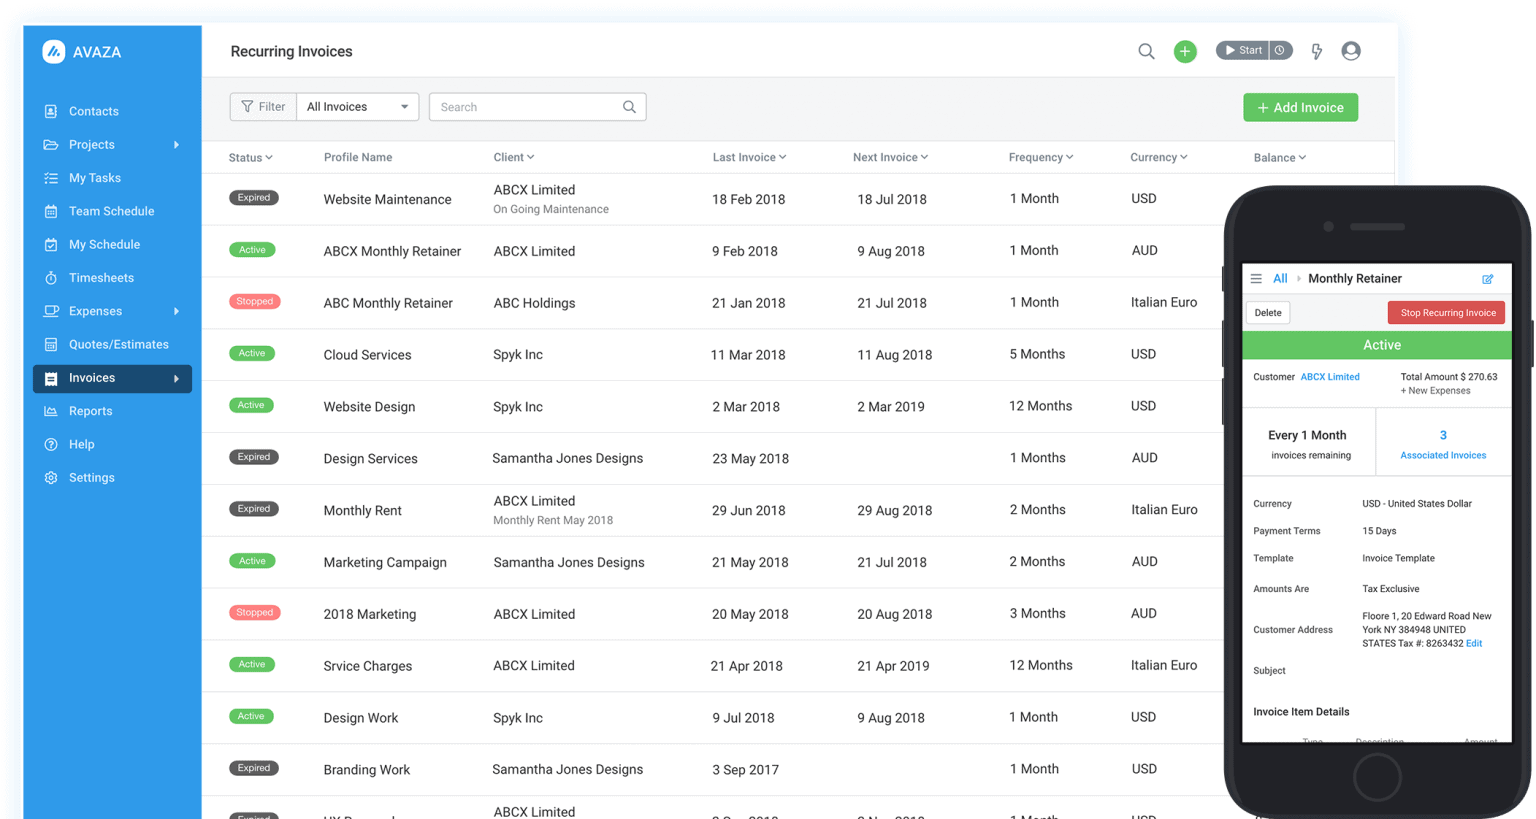Open the hamburger menu on phone screen
This screenshot has width=1536, height=819.
[x=1256, y=279]
